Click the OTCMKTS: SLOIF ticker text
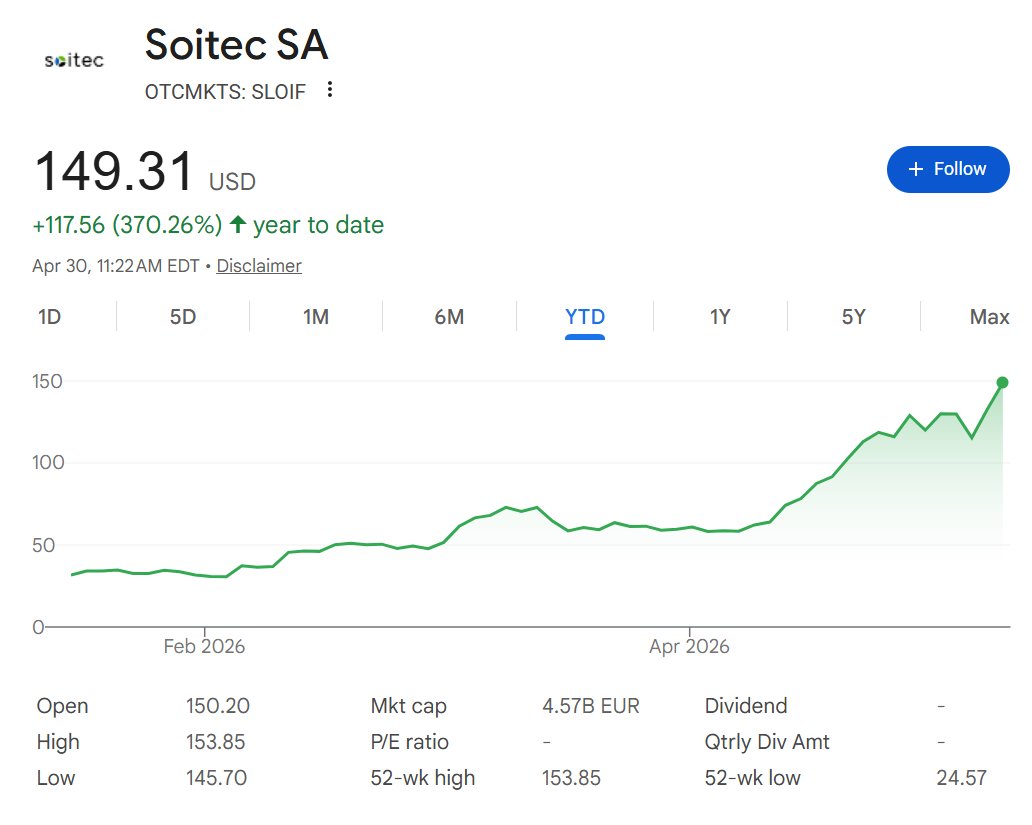 tap(225, 92)
